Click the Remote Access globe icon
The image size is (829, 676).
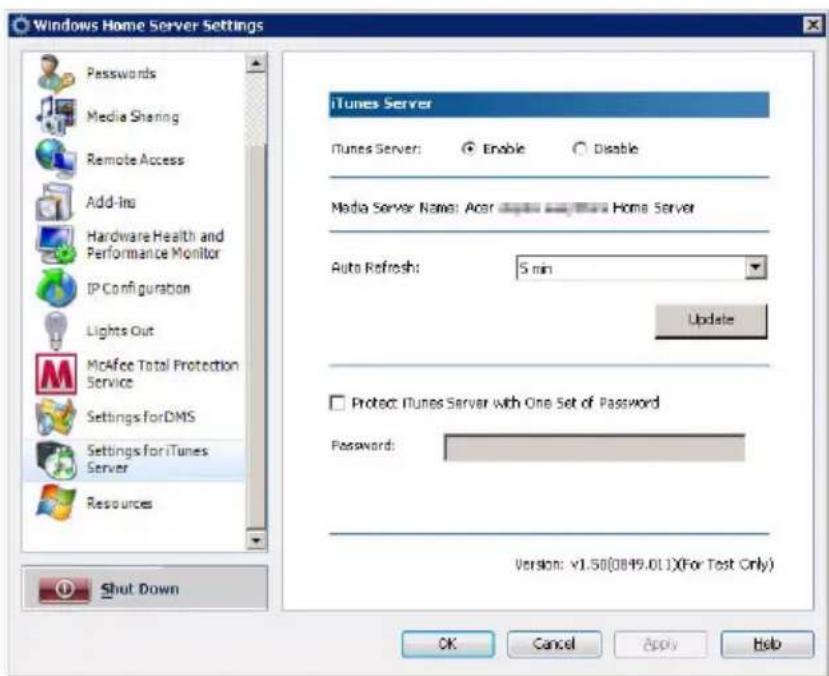tap(56, 159)
